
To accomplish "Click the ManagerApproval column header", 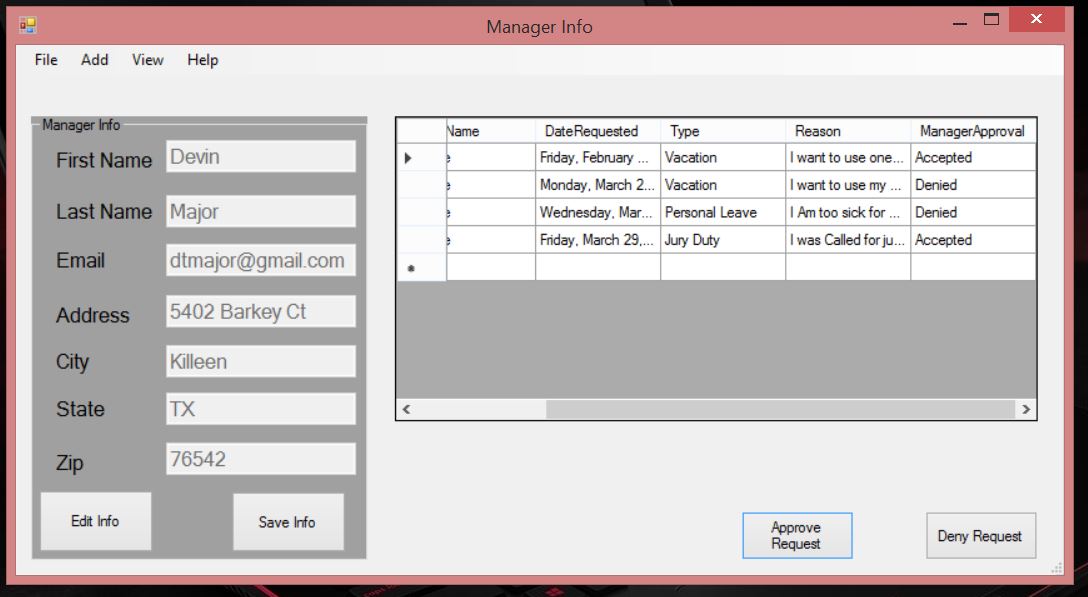I will coord(972,131).
